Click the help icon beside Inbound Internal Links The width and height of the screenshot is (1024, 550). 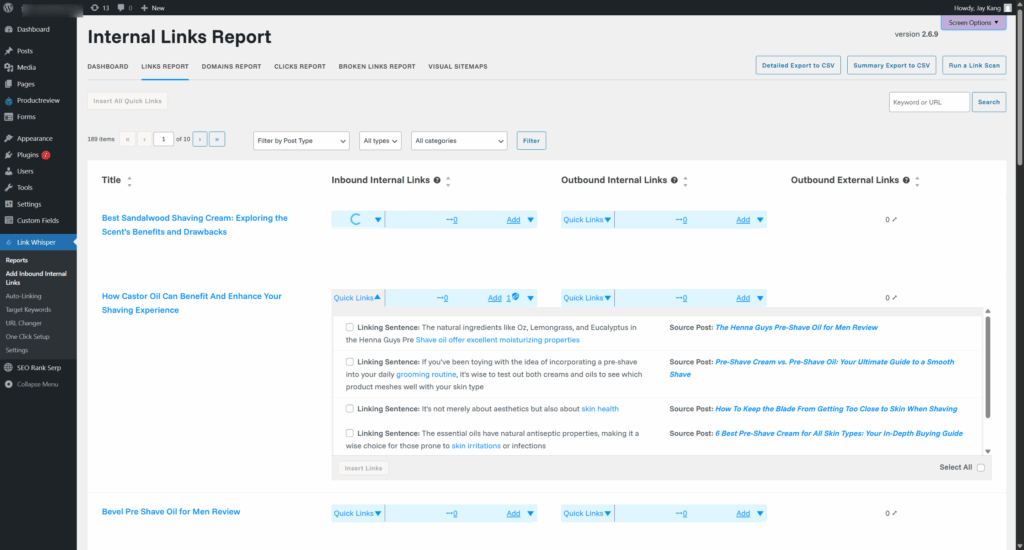pos(437,181)
